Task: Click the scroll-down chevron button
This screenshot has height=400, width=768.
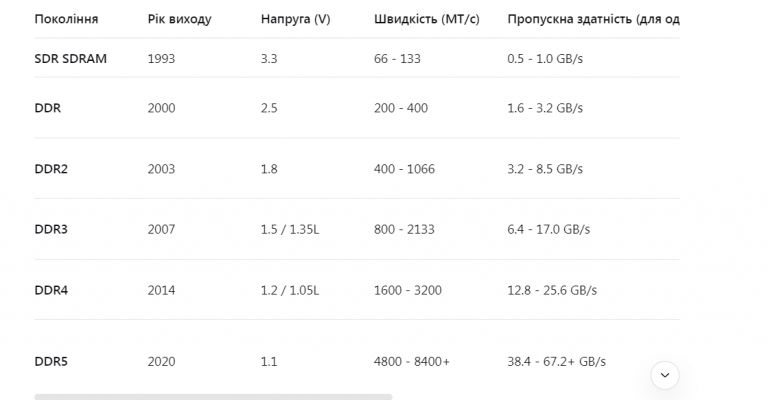Action: 665,375
